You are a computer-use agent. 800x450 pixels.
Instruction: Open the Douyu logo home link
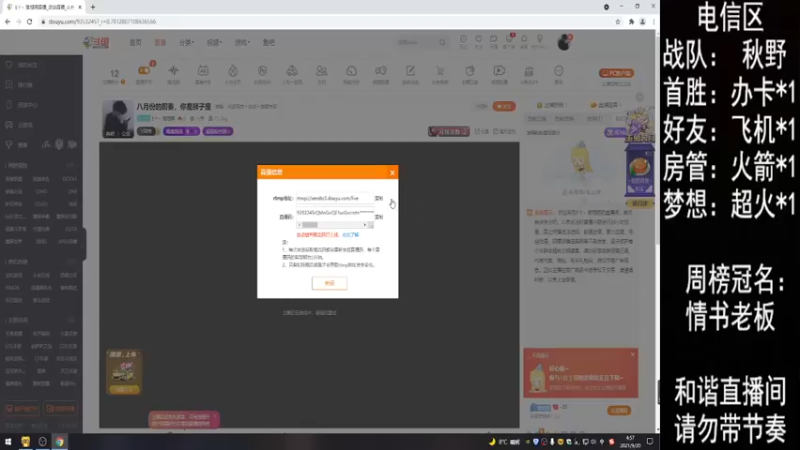tap(96, 43)
